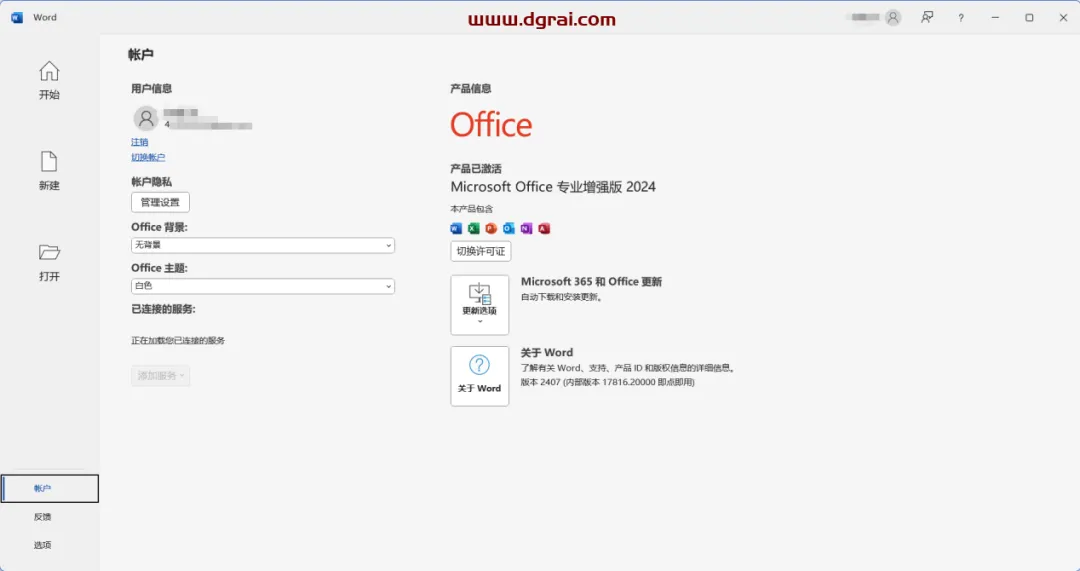
Task: Click the Excel app icon under 本产品包含
Action: (473, 228)
